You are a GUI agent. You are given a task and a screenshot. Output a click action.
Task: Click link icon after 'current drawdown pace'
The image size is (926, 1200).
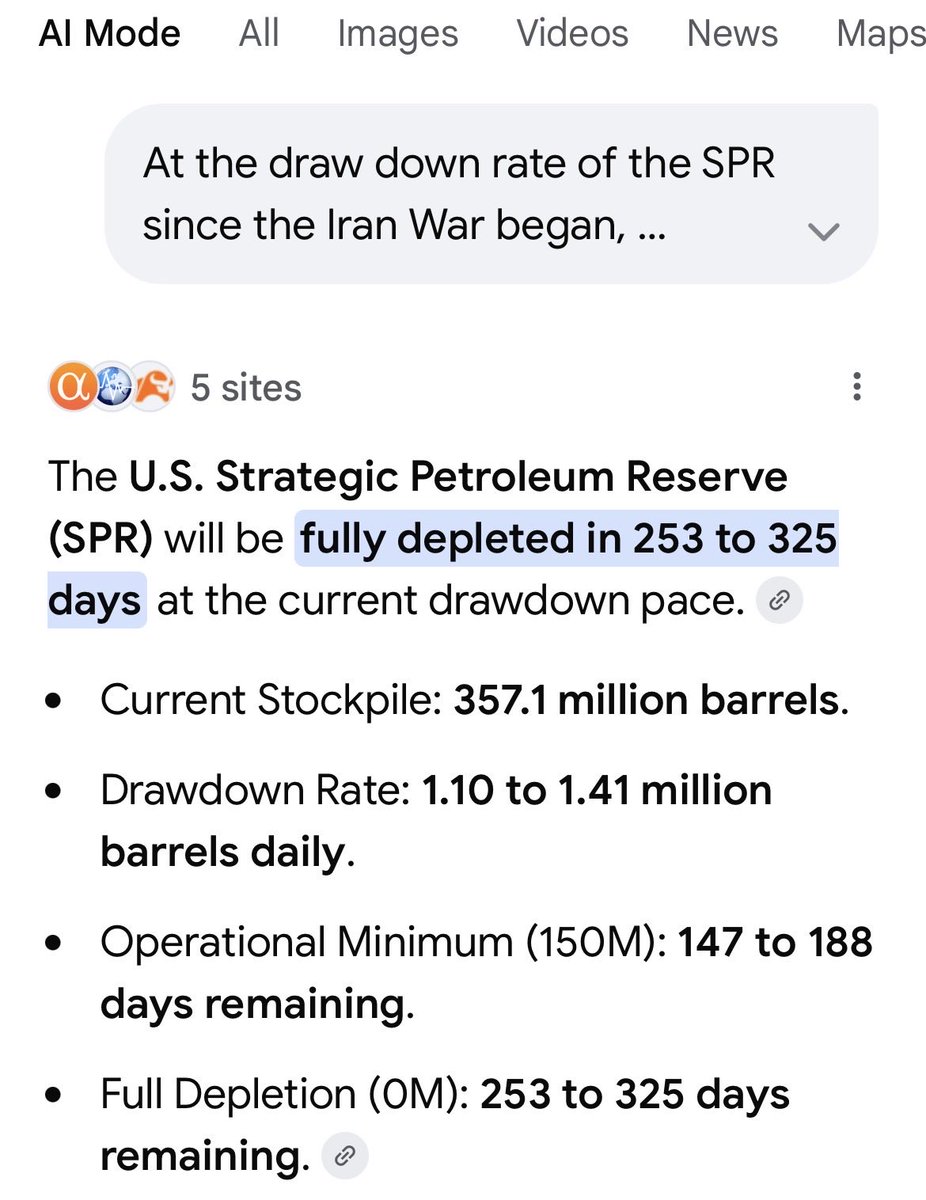click(x=780, y=601)
